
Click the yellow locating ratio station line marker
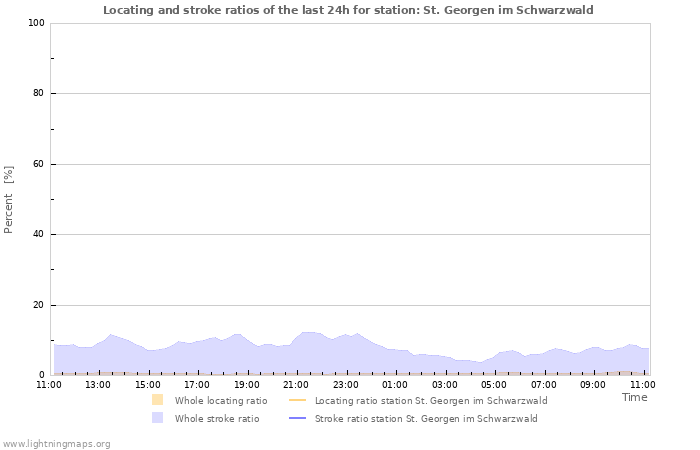click(297, 400)
